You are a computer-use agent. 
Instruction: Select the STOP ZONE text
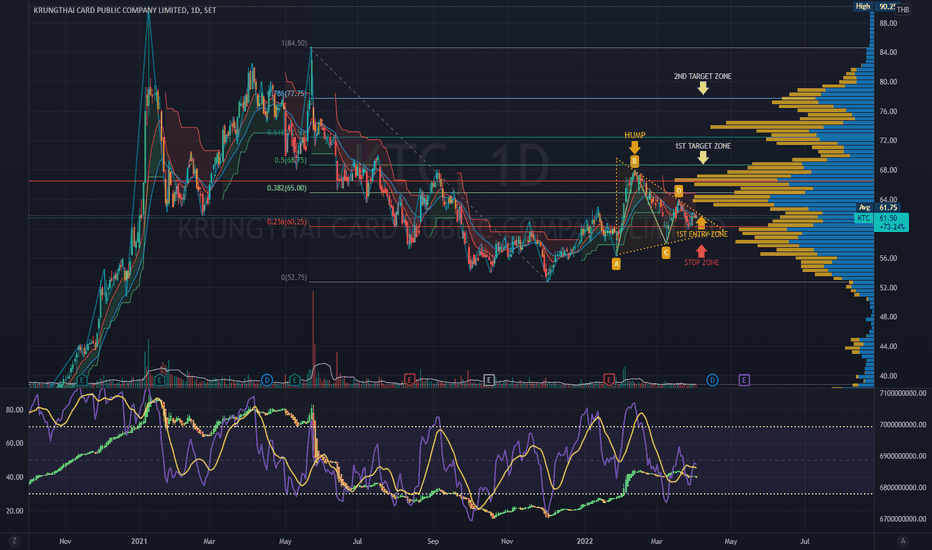(701, 262)
